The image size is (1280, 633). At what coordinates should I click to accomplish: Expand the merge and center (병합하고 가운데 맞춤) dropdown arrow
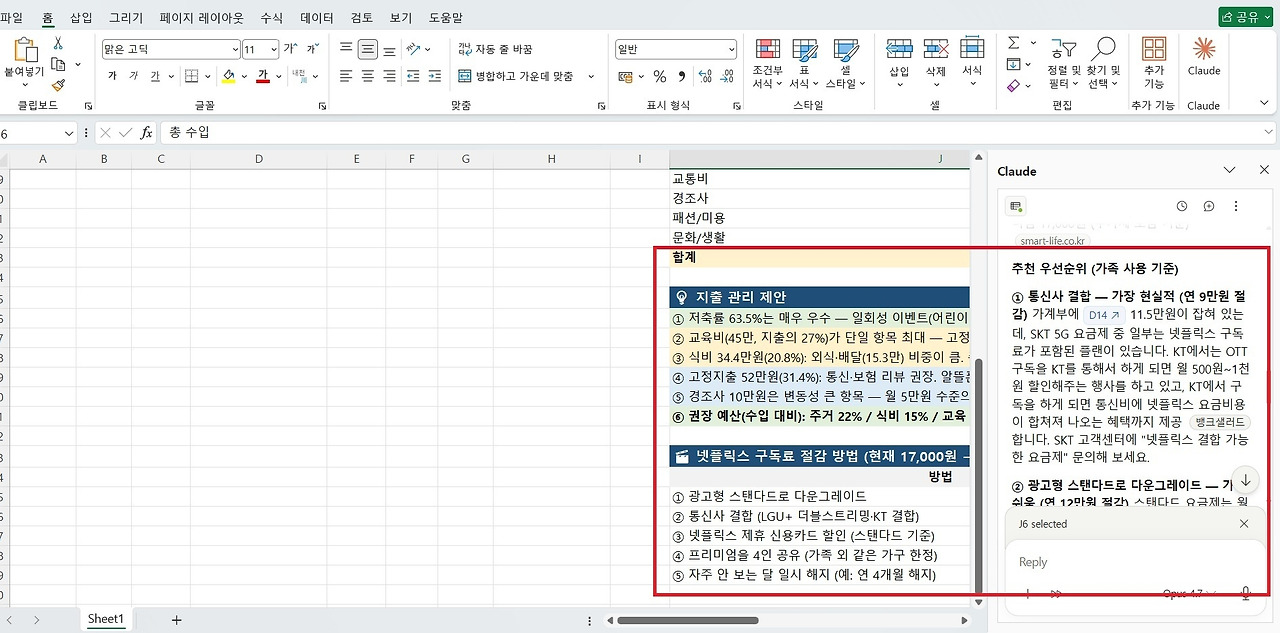click(590, 76)
